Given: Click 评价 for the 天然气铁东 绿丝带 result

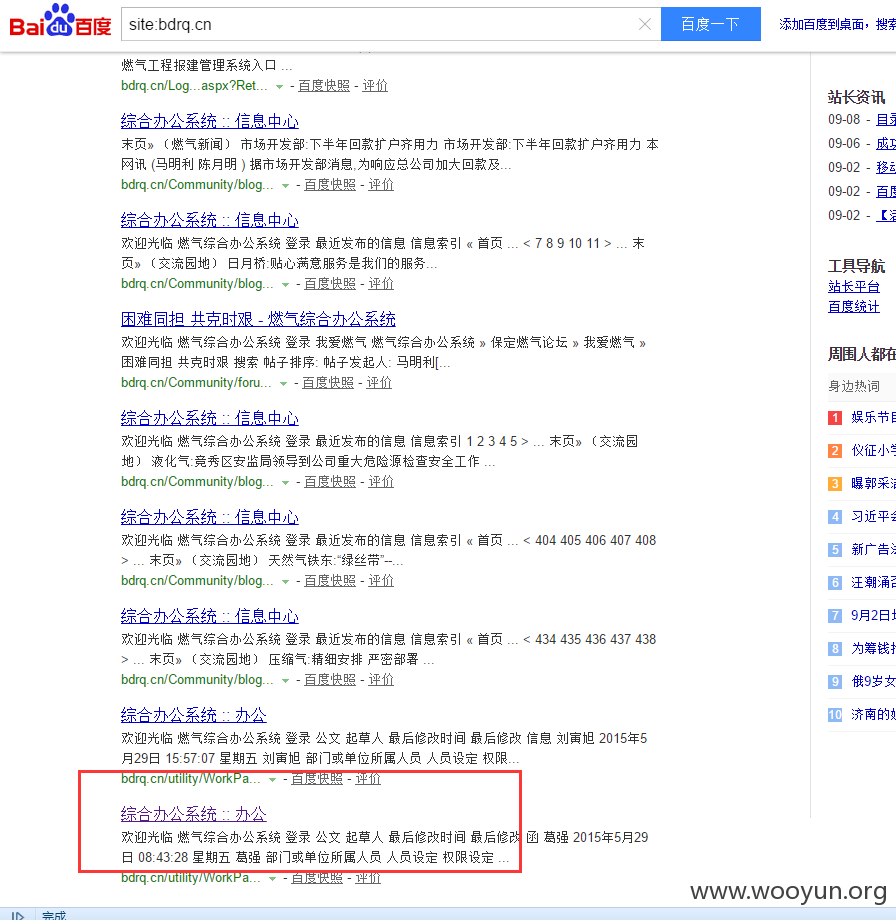Looking at the screenshot, I should click(x=381, y=581).
